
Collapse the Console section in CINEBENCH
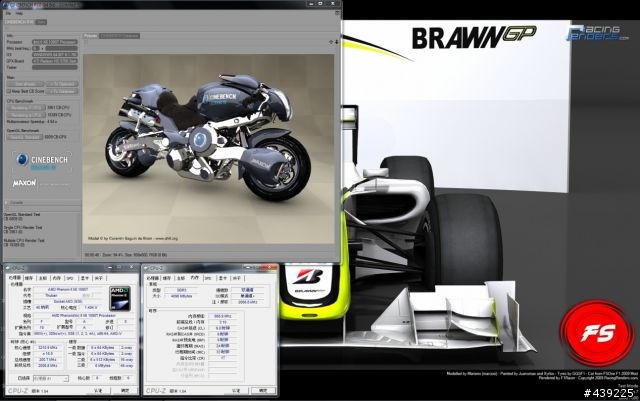6,203
